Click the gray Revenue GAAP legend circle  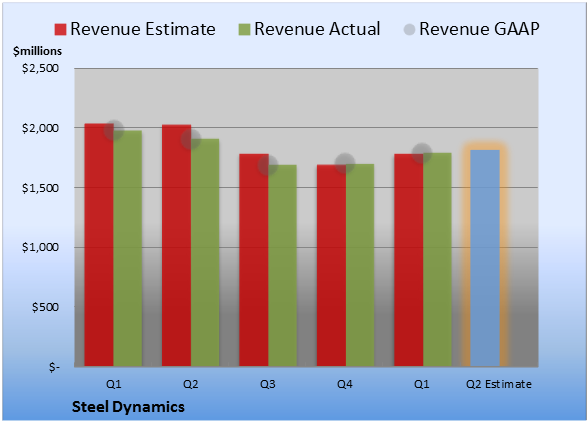[410, 29]
